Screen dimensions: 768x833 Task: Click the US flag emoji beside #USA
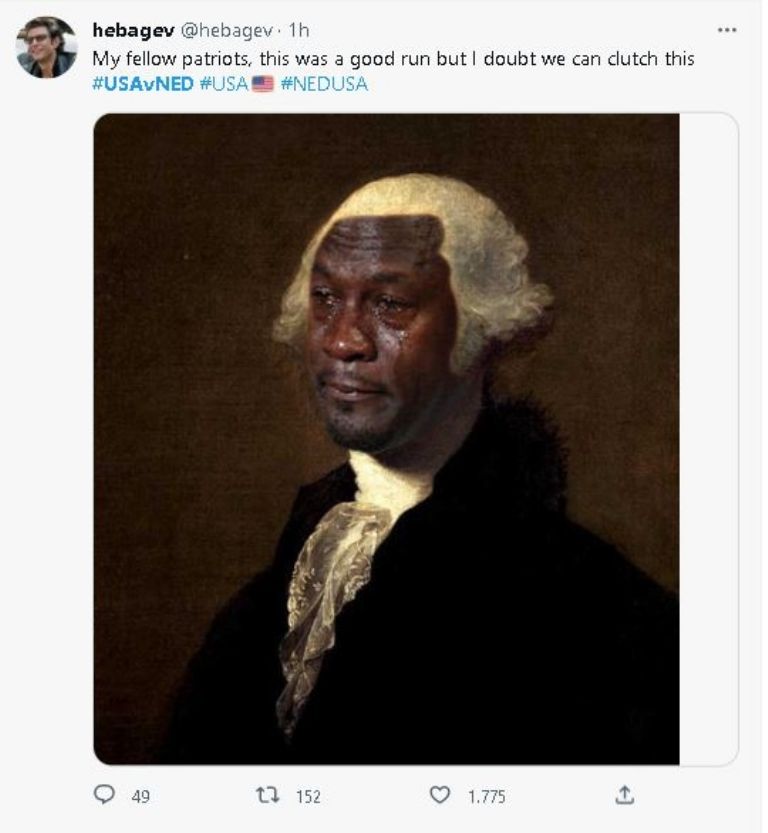tap(263, 85)
